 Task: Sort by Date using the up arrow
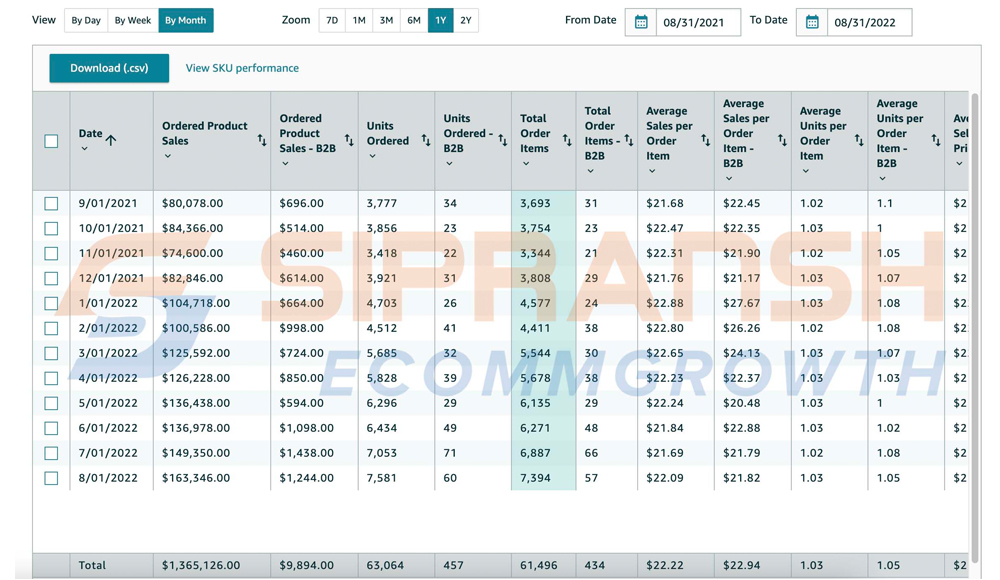[x=111, y=140]
